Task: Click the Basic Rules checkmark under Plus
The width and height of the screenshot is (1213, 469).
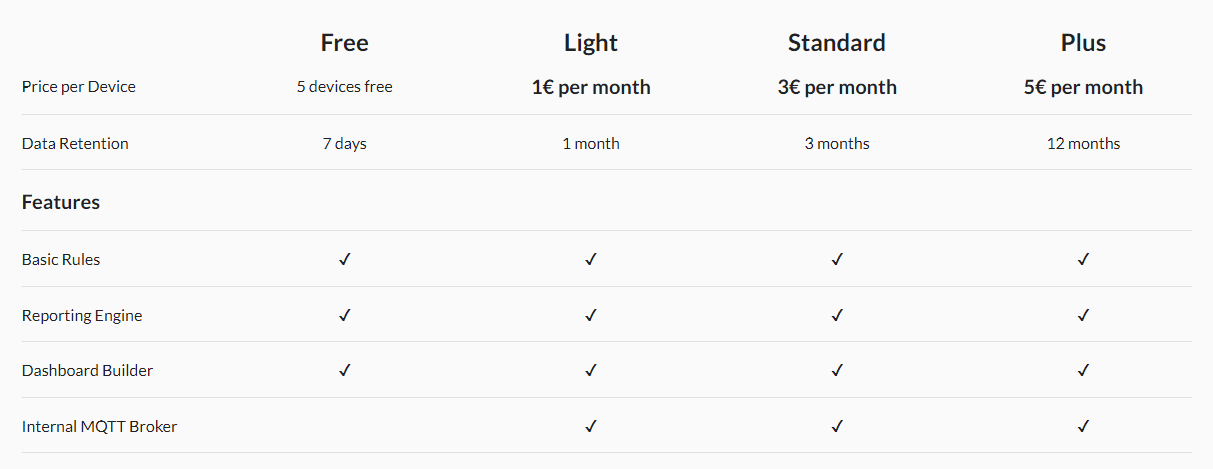Action: click(x=1083, y=259)
